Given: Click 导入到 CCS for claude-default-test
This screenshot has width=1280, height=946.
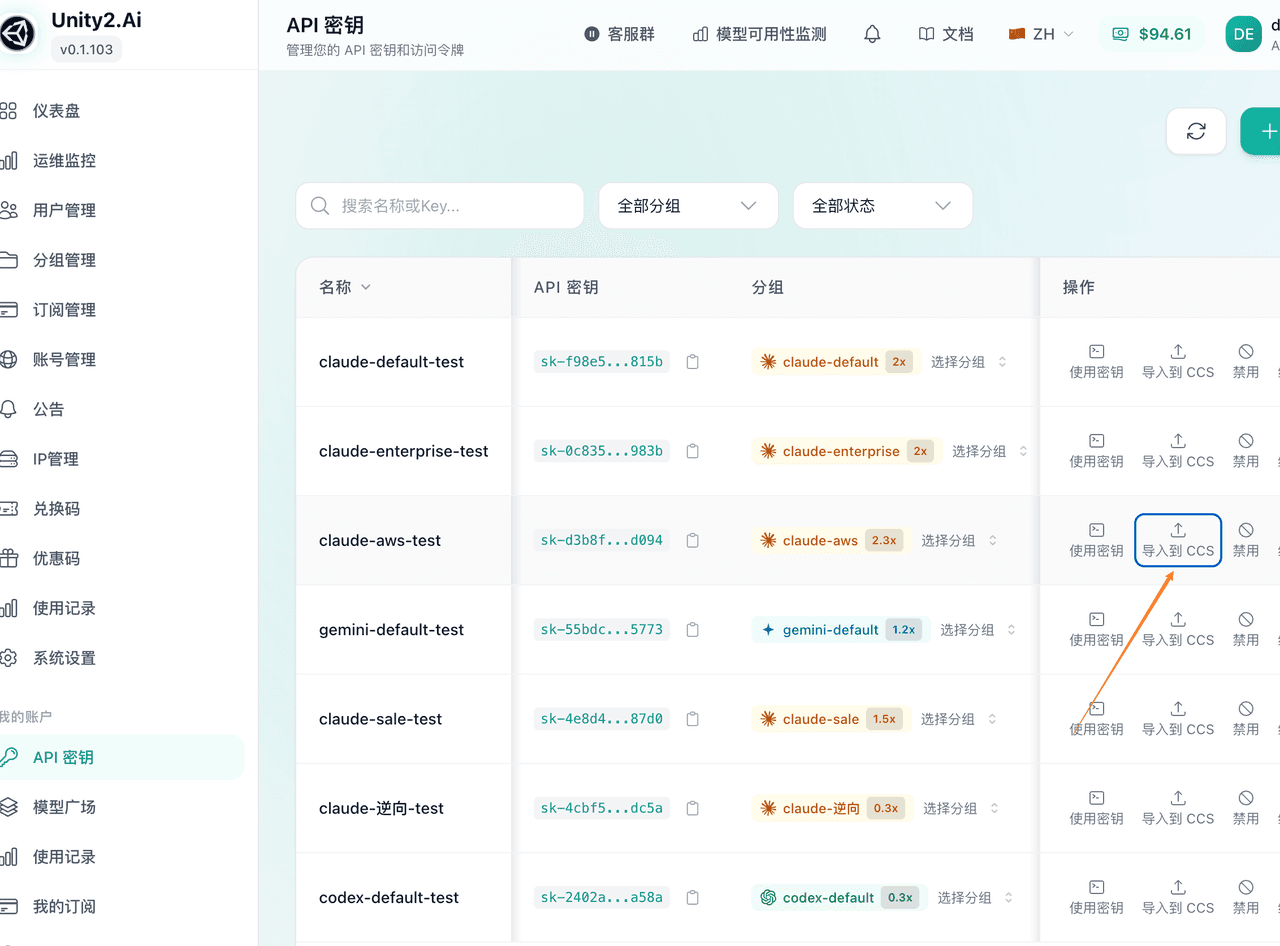Looking at the screenshot, I should point(1178,362).
